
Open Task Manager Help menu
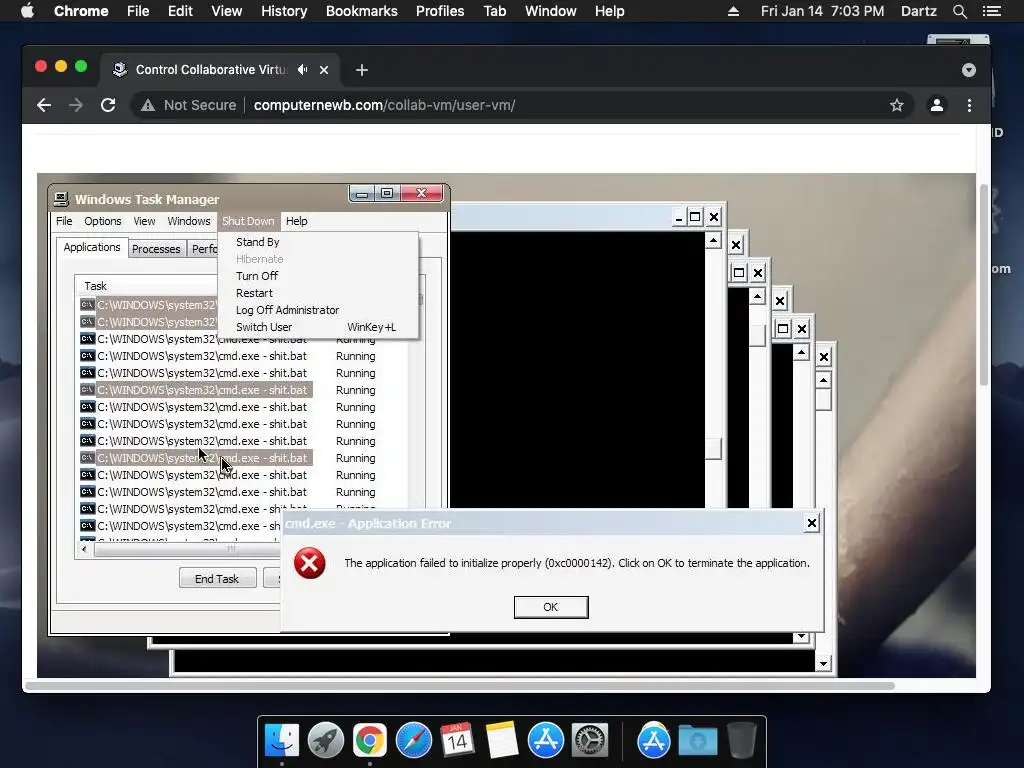(x=296, y=221)
